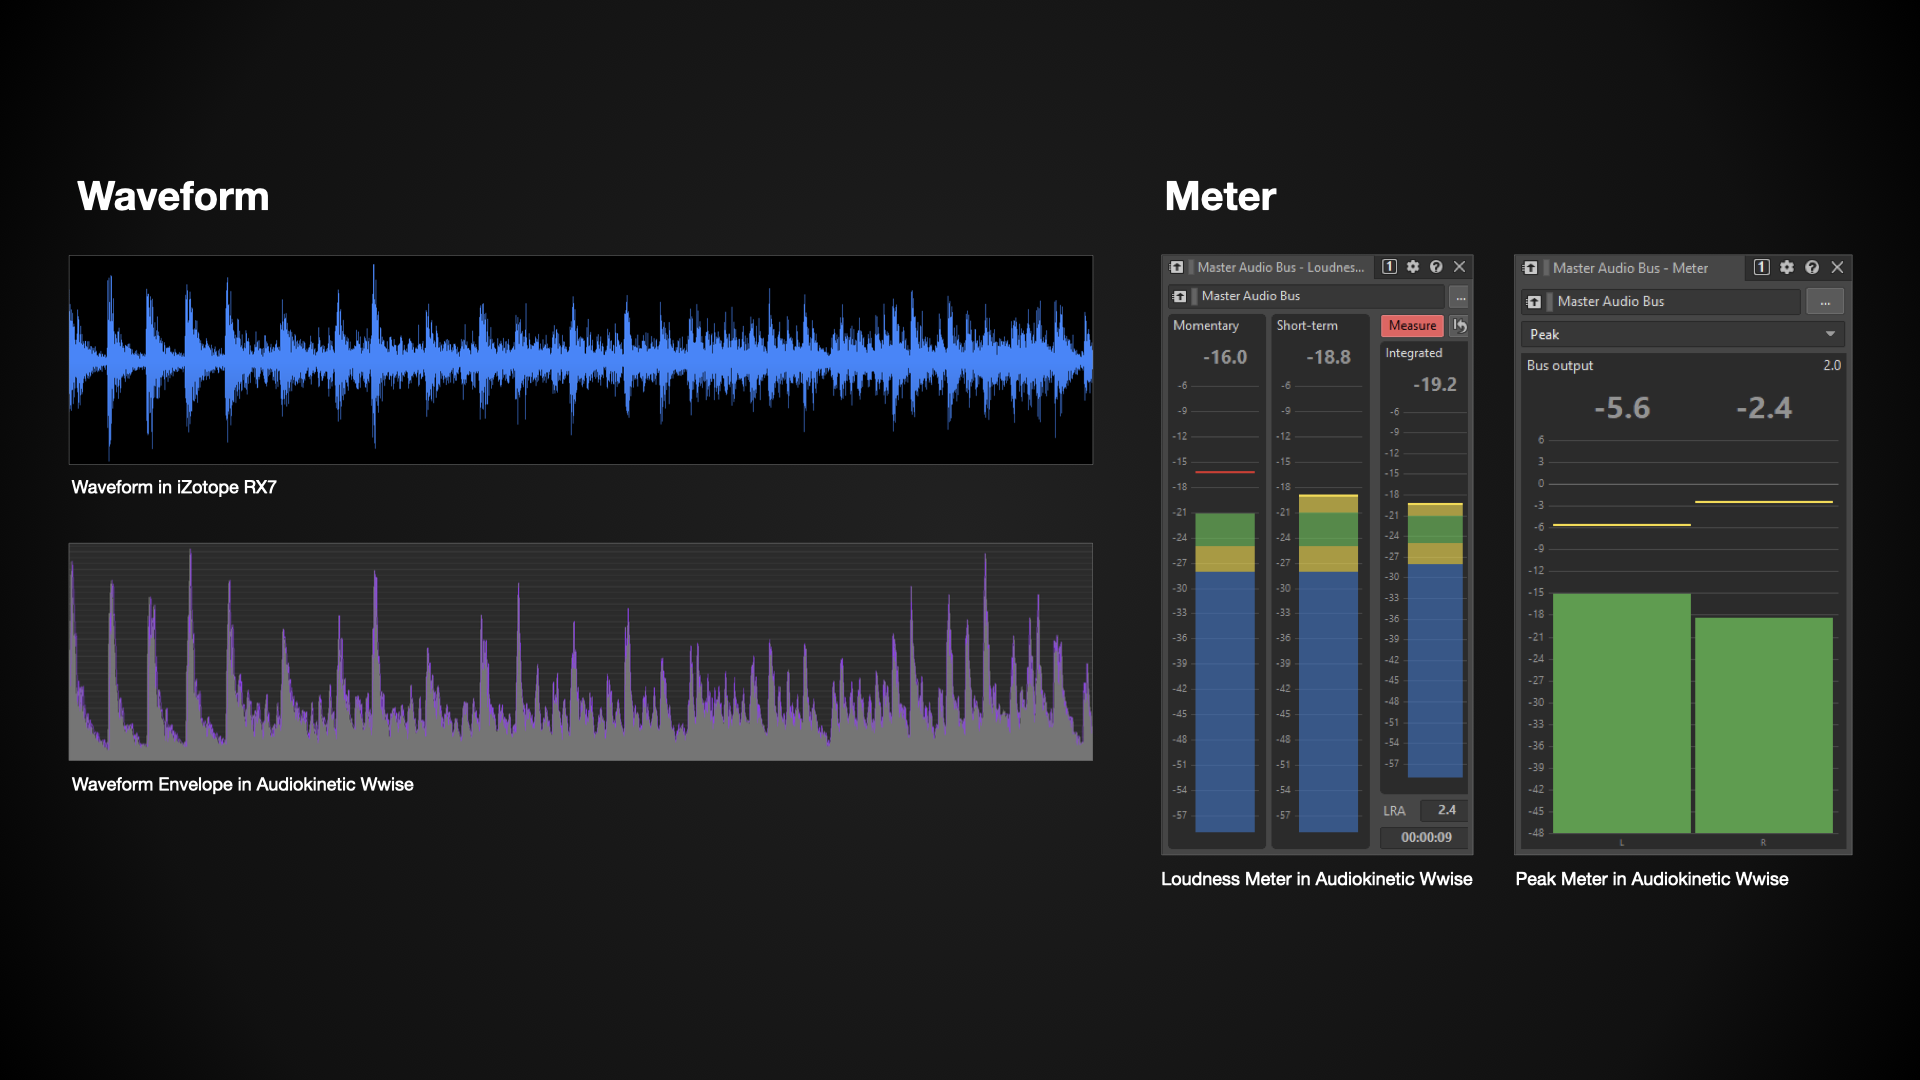
Task: Click the 'Peak Meter in Audiokinetic Wwise' caption
Action: pos(1651,879)
